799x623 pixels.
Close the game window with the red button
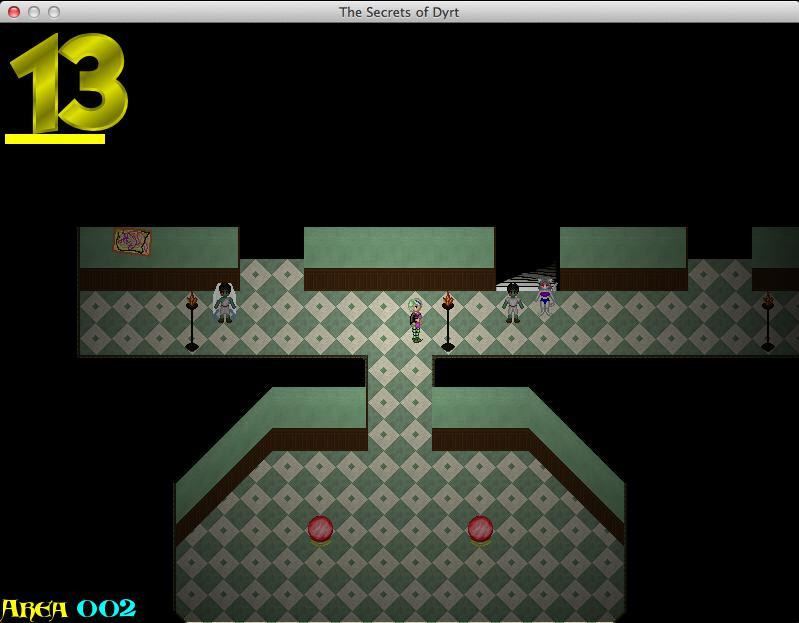14,12
